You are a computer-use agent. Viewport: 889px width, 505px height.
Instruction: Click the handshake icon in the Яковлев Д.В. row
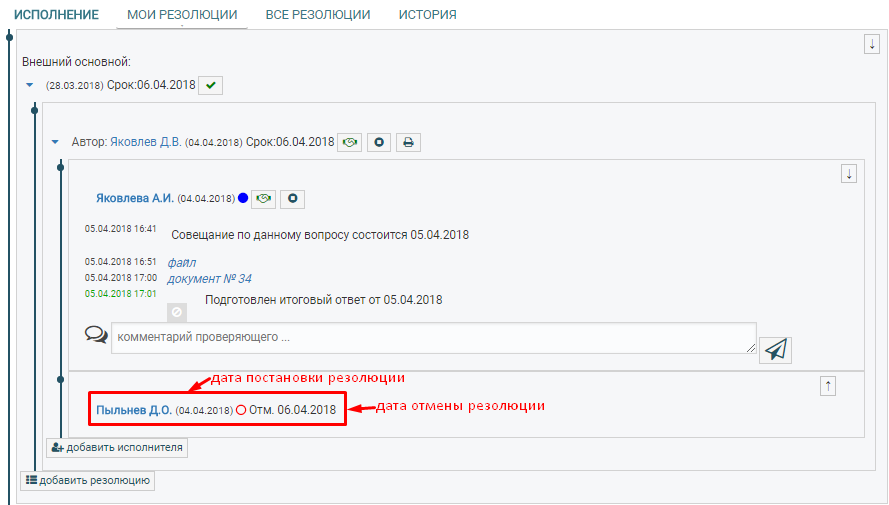[349, 142]
